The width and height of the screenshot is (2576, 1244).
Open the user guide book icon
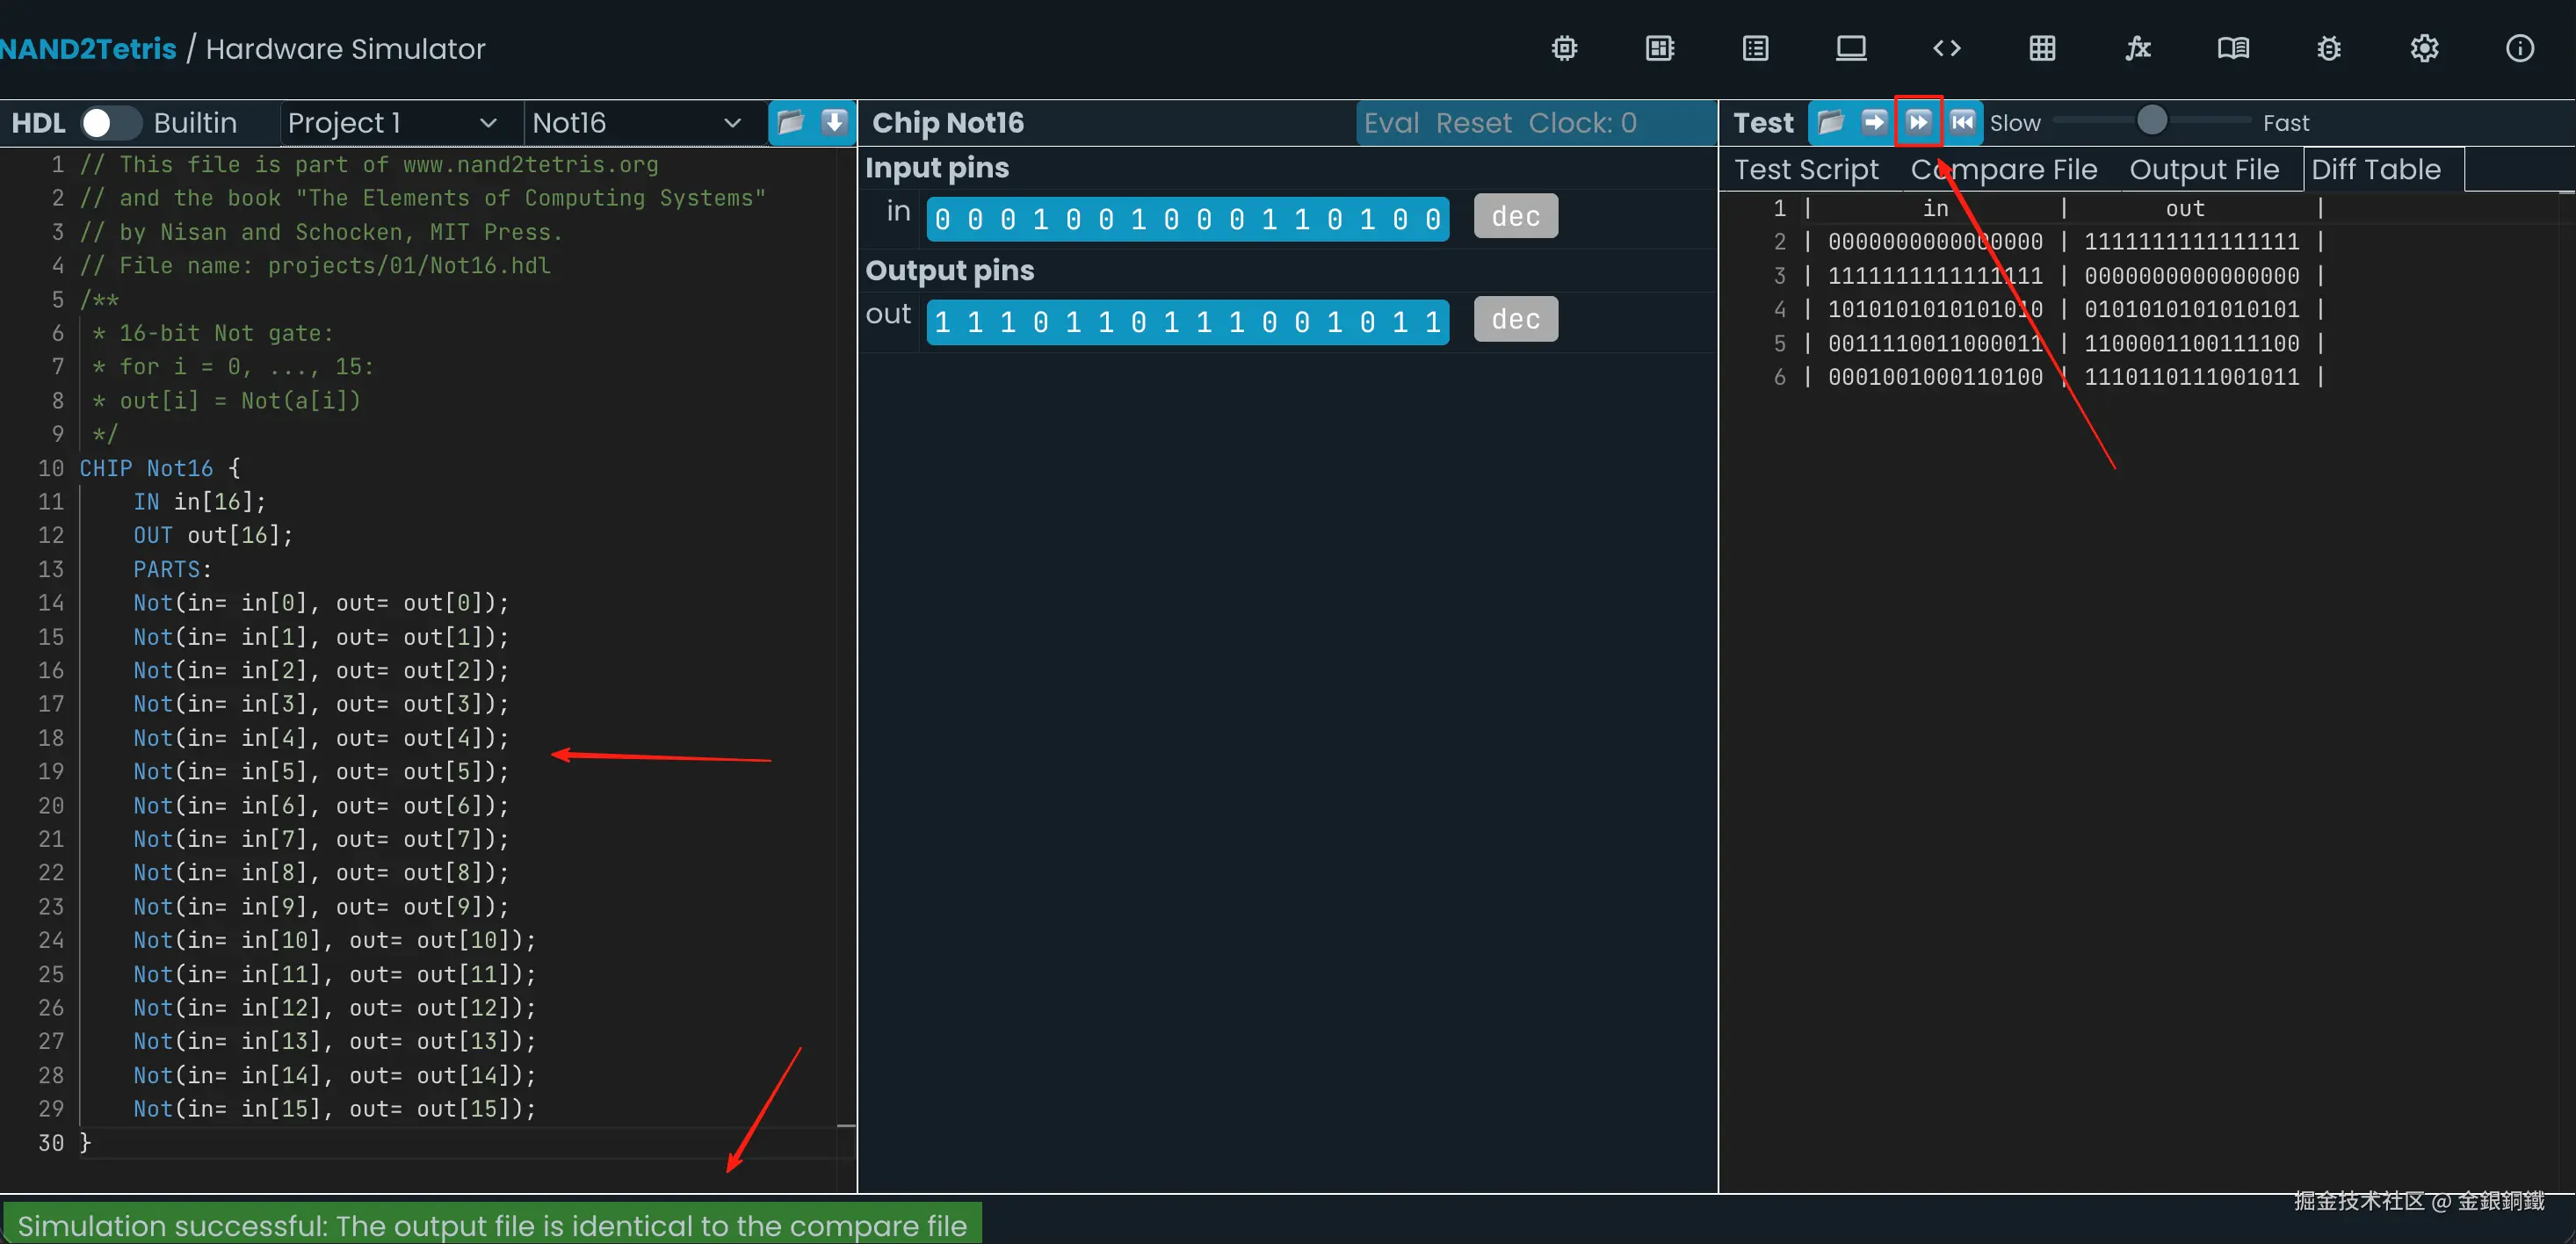click(x=2232, y=48)
